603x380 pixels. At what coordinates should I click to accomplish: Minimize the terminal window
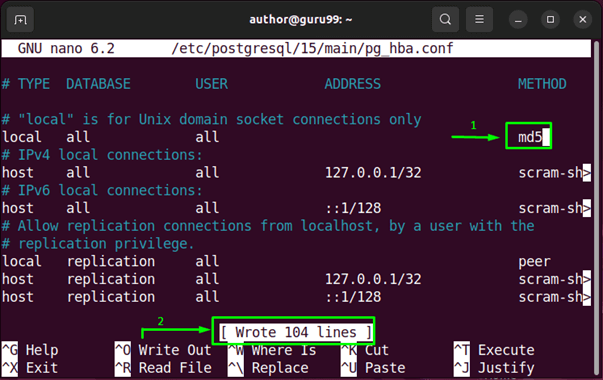pyautogui.click(x=518, y=20)
